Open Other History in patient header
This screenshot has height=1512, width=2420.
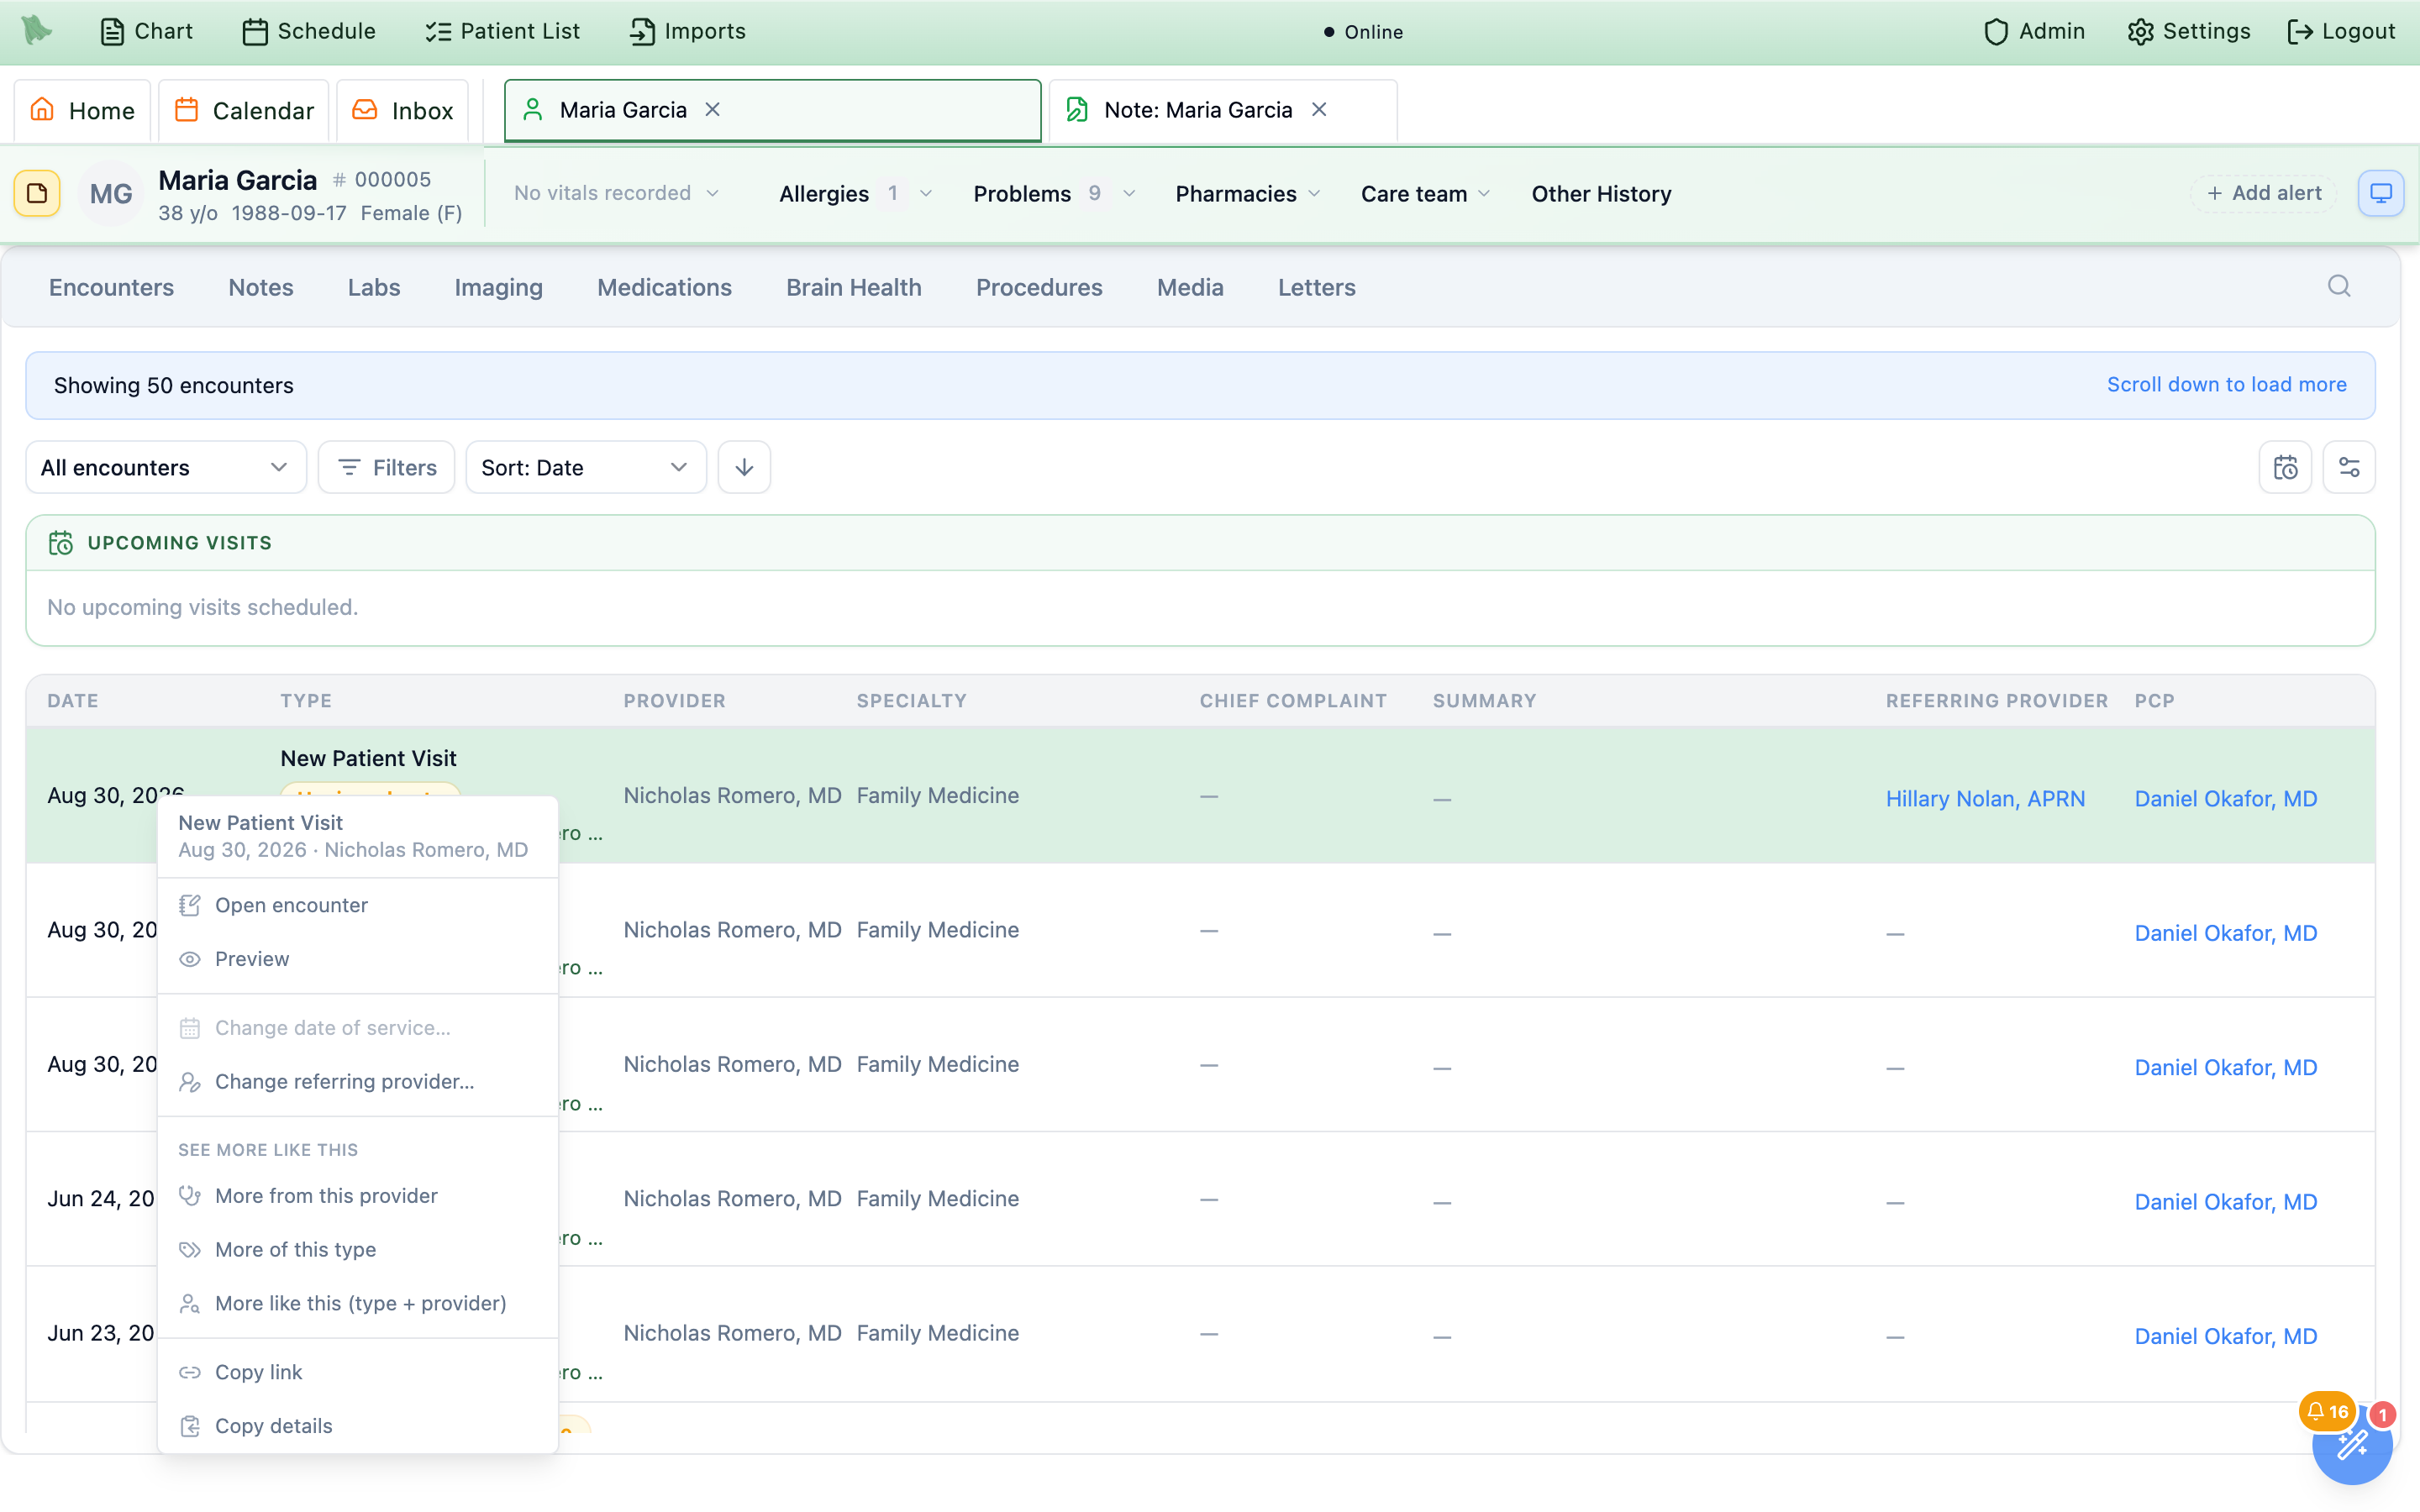tap(1601, 194)
